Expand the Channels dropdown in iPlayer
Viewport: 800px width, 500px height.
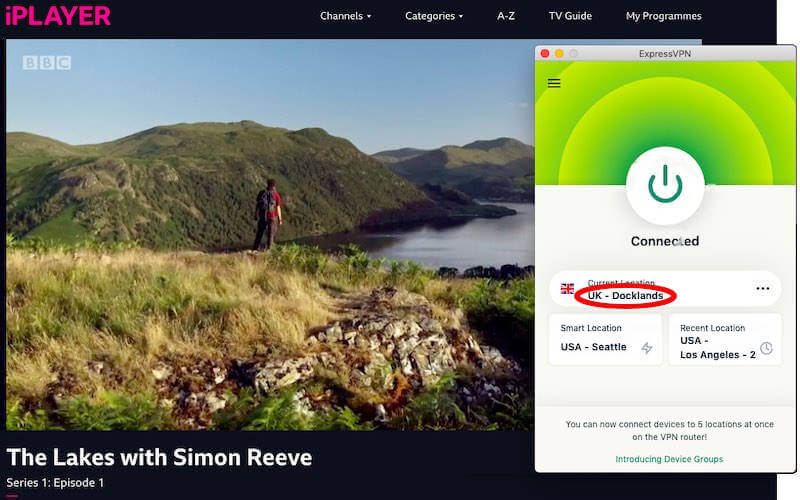(x=345, y=16)
